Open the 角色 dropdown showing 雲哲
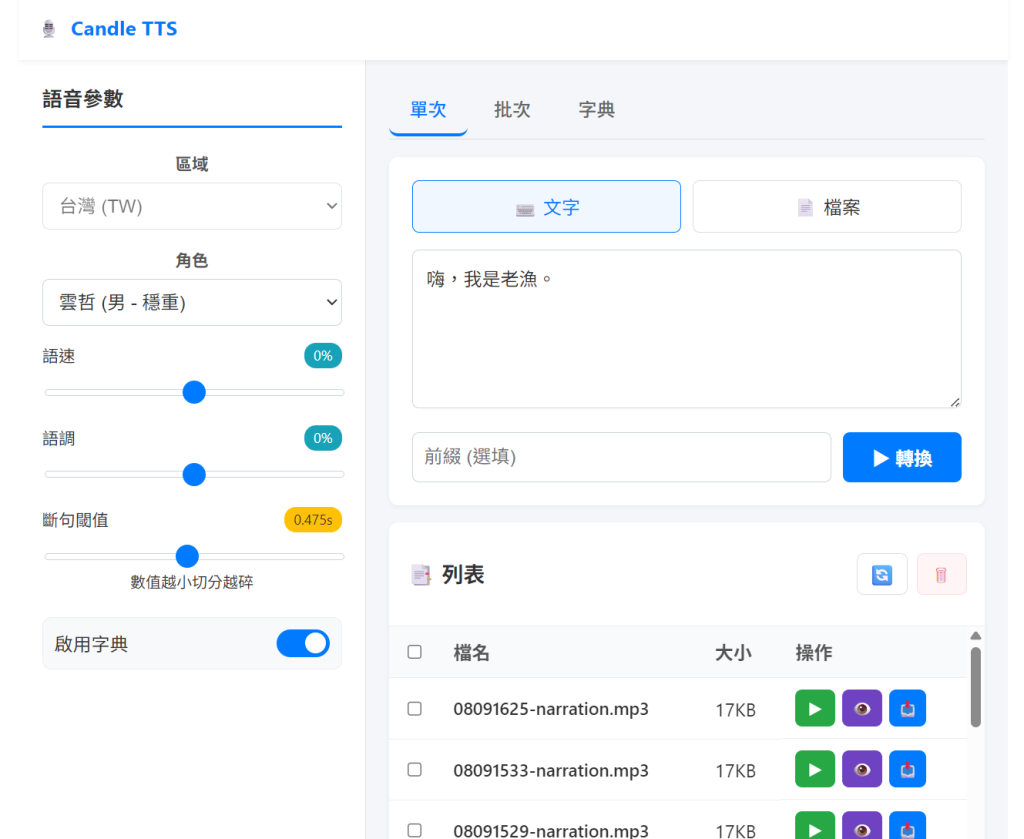 tap(192, 302)
